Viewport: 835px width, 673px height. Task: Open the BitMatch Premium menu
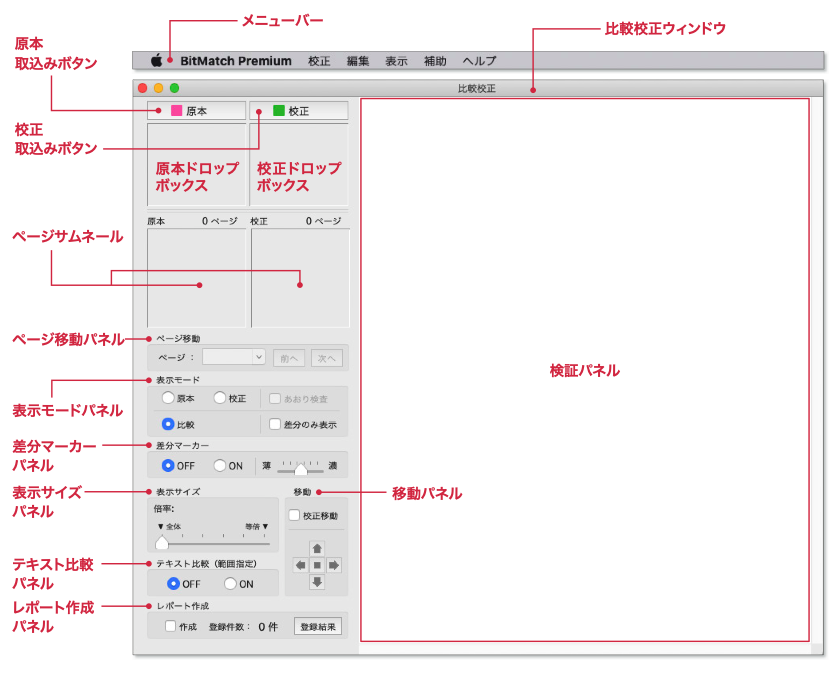click(x=235, y=61)
